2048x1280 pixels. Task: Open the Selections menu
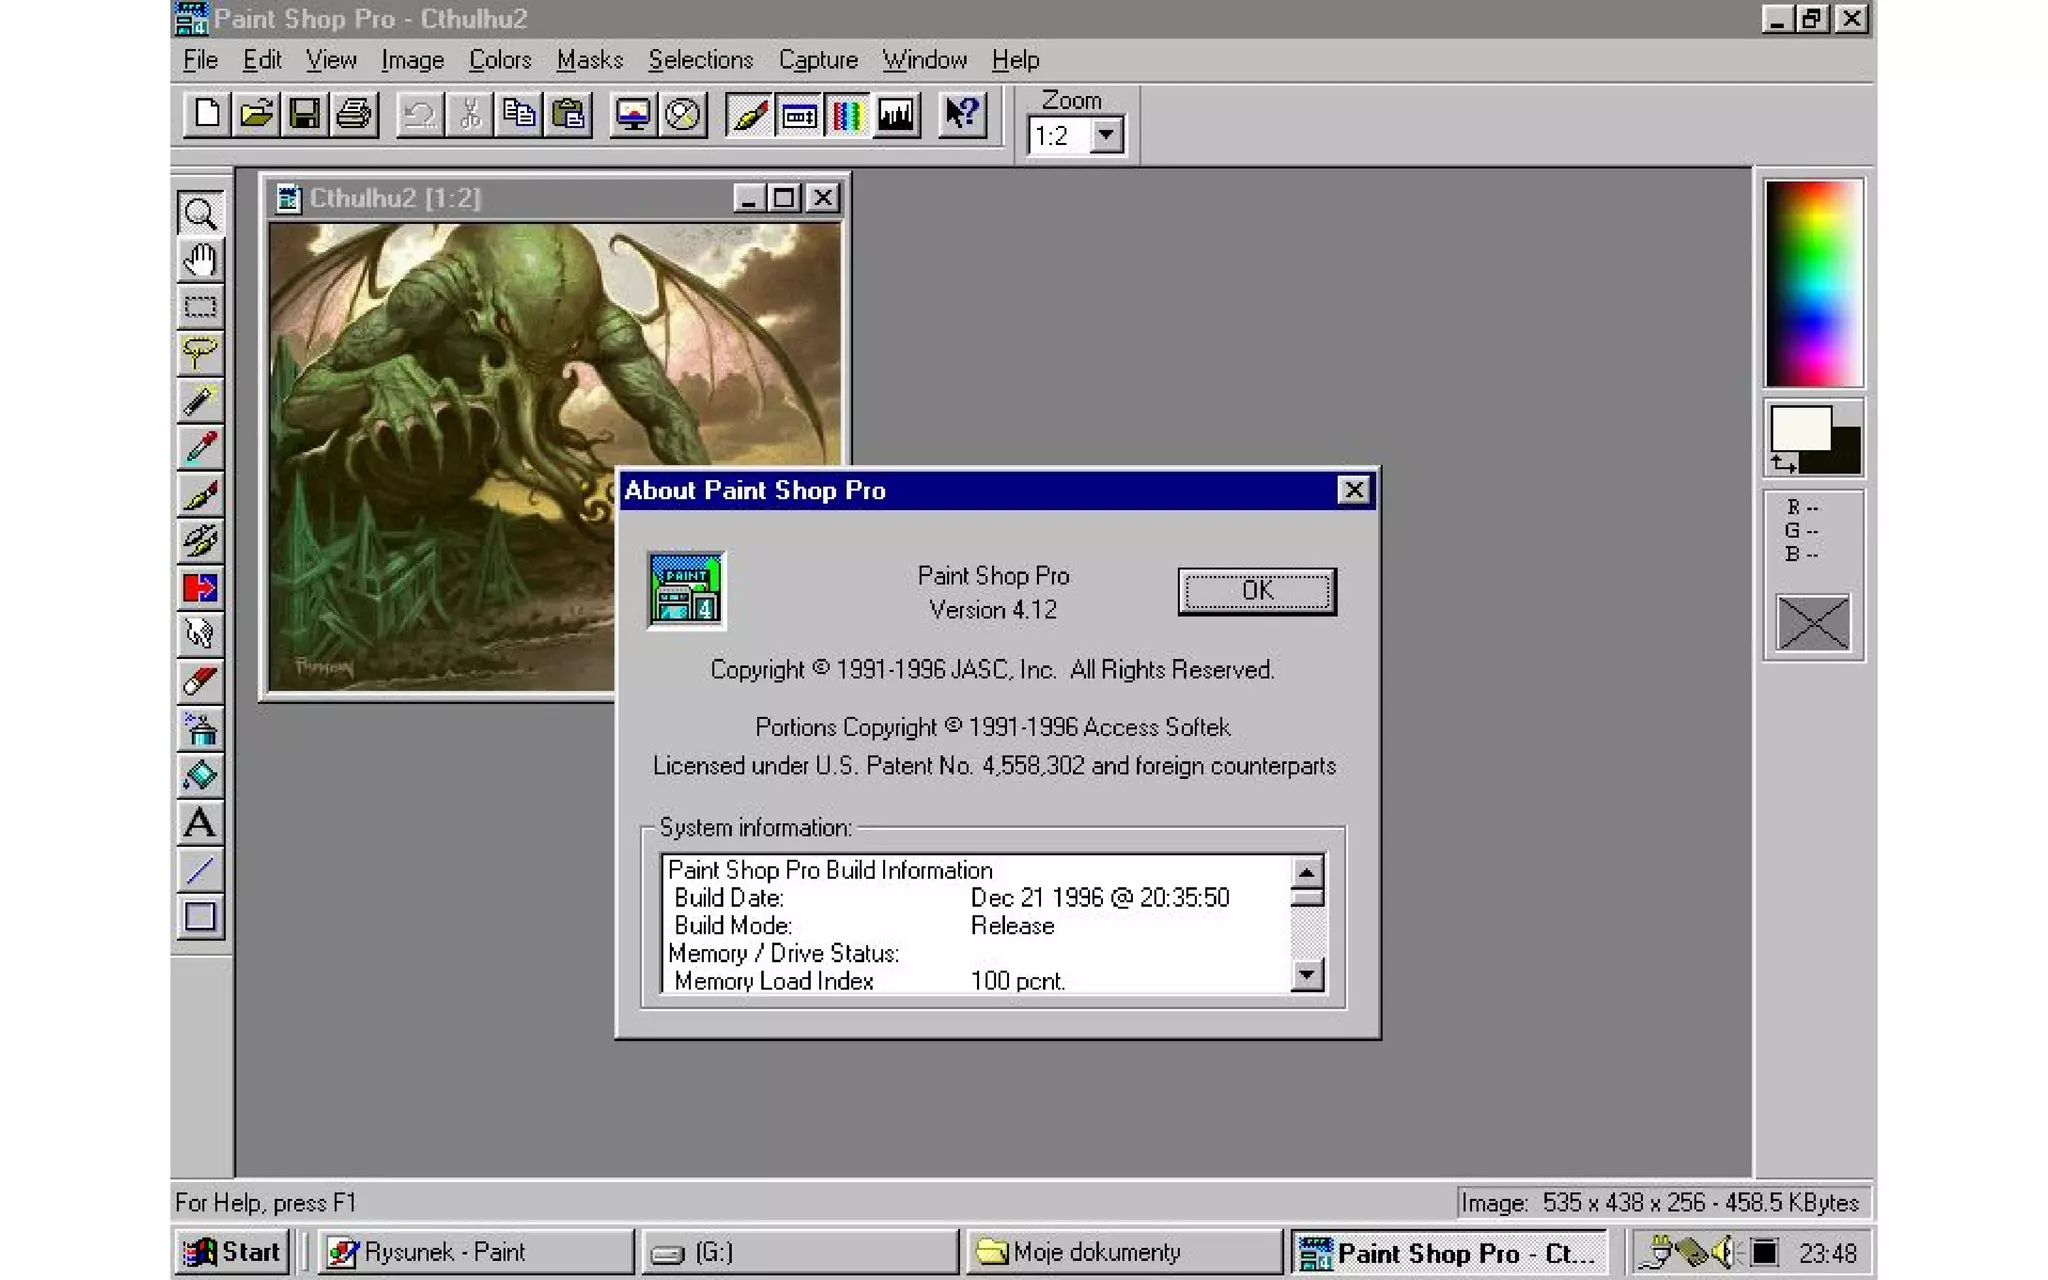point(700,60)
